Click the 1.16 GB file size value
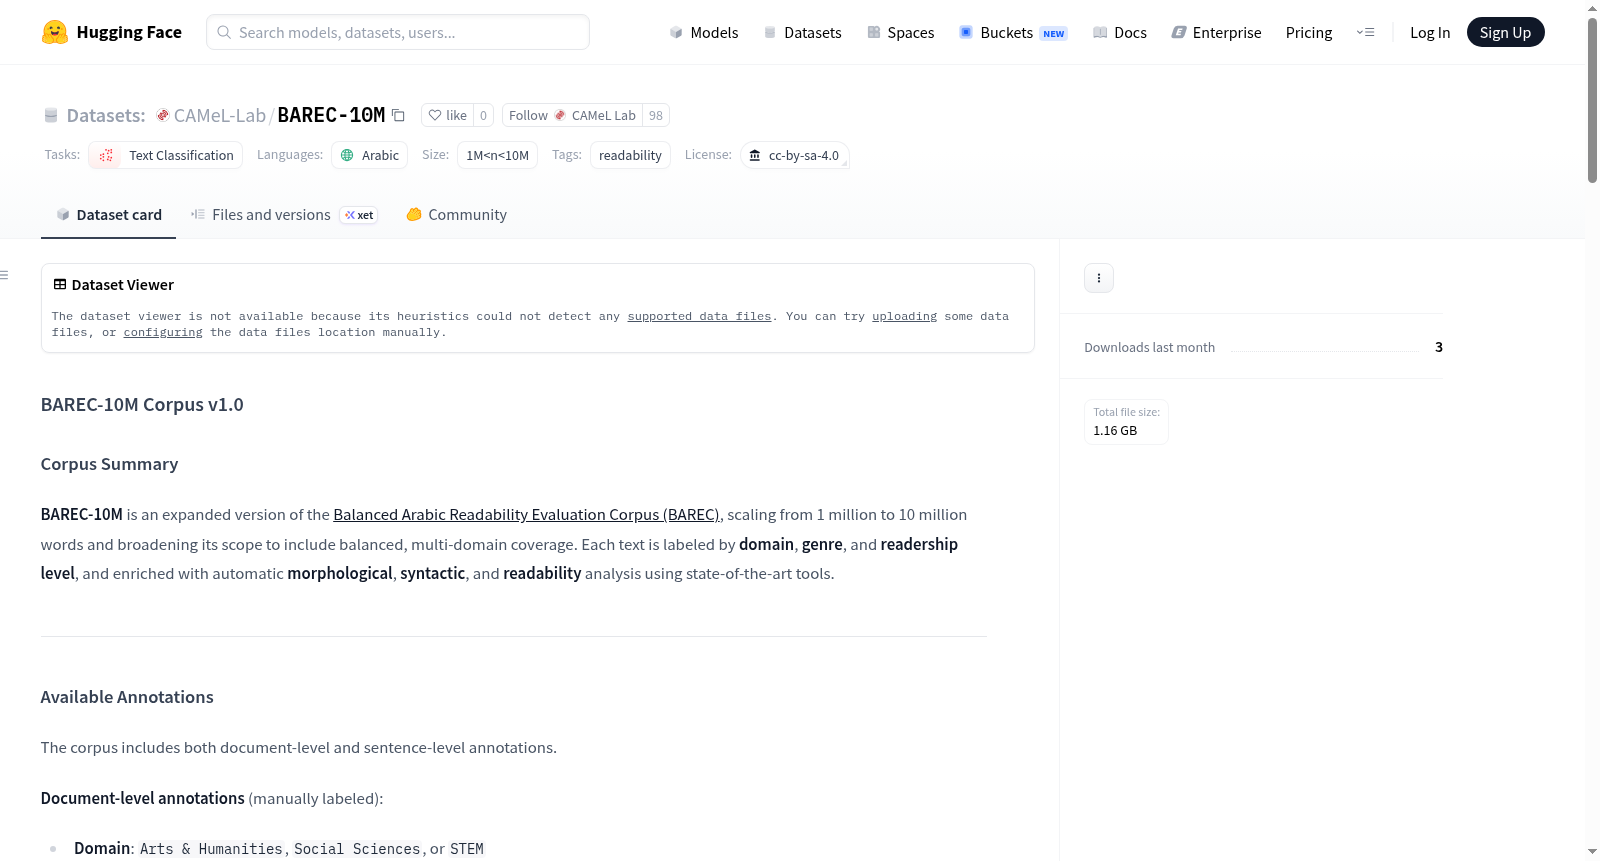 coord(1115,431)
